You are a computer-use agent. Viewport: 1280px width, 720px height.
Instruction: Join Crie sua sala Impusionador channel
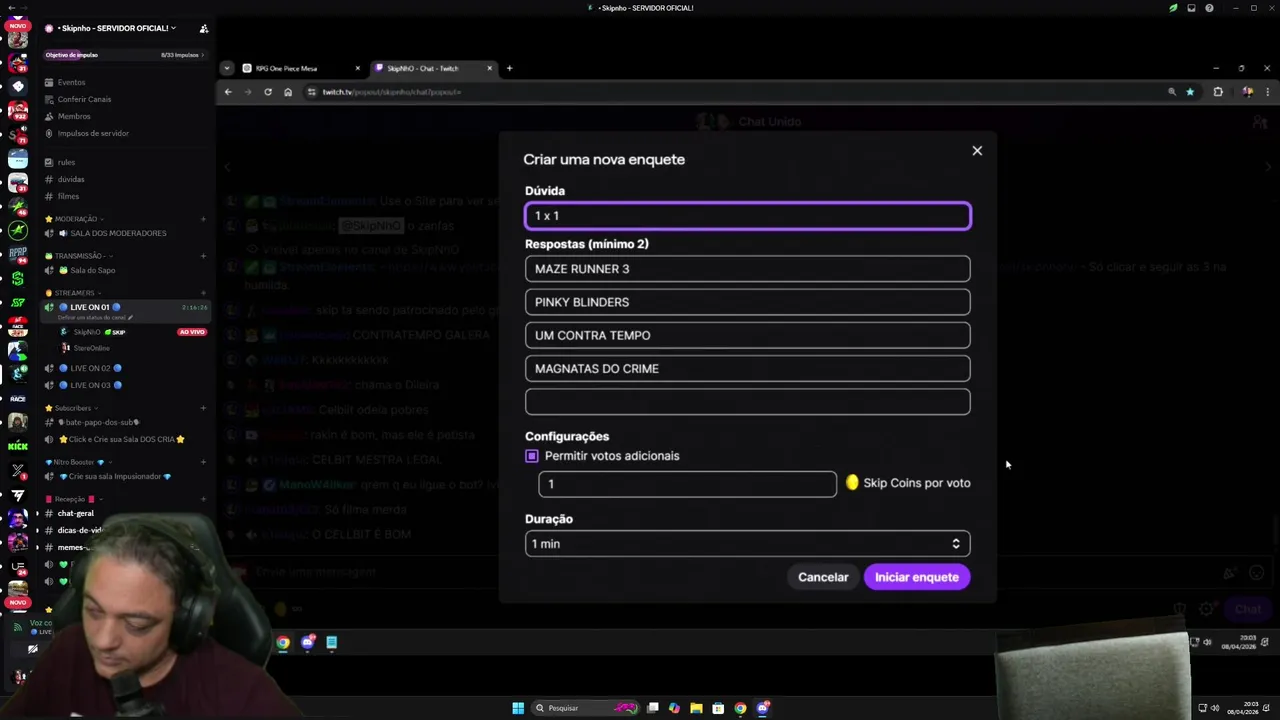(x=115, y=476)
